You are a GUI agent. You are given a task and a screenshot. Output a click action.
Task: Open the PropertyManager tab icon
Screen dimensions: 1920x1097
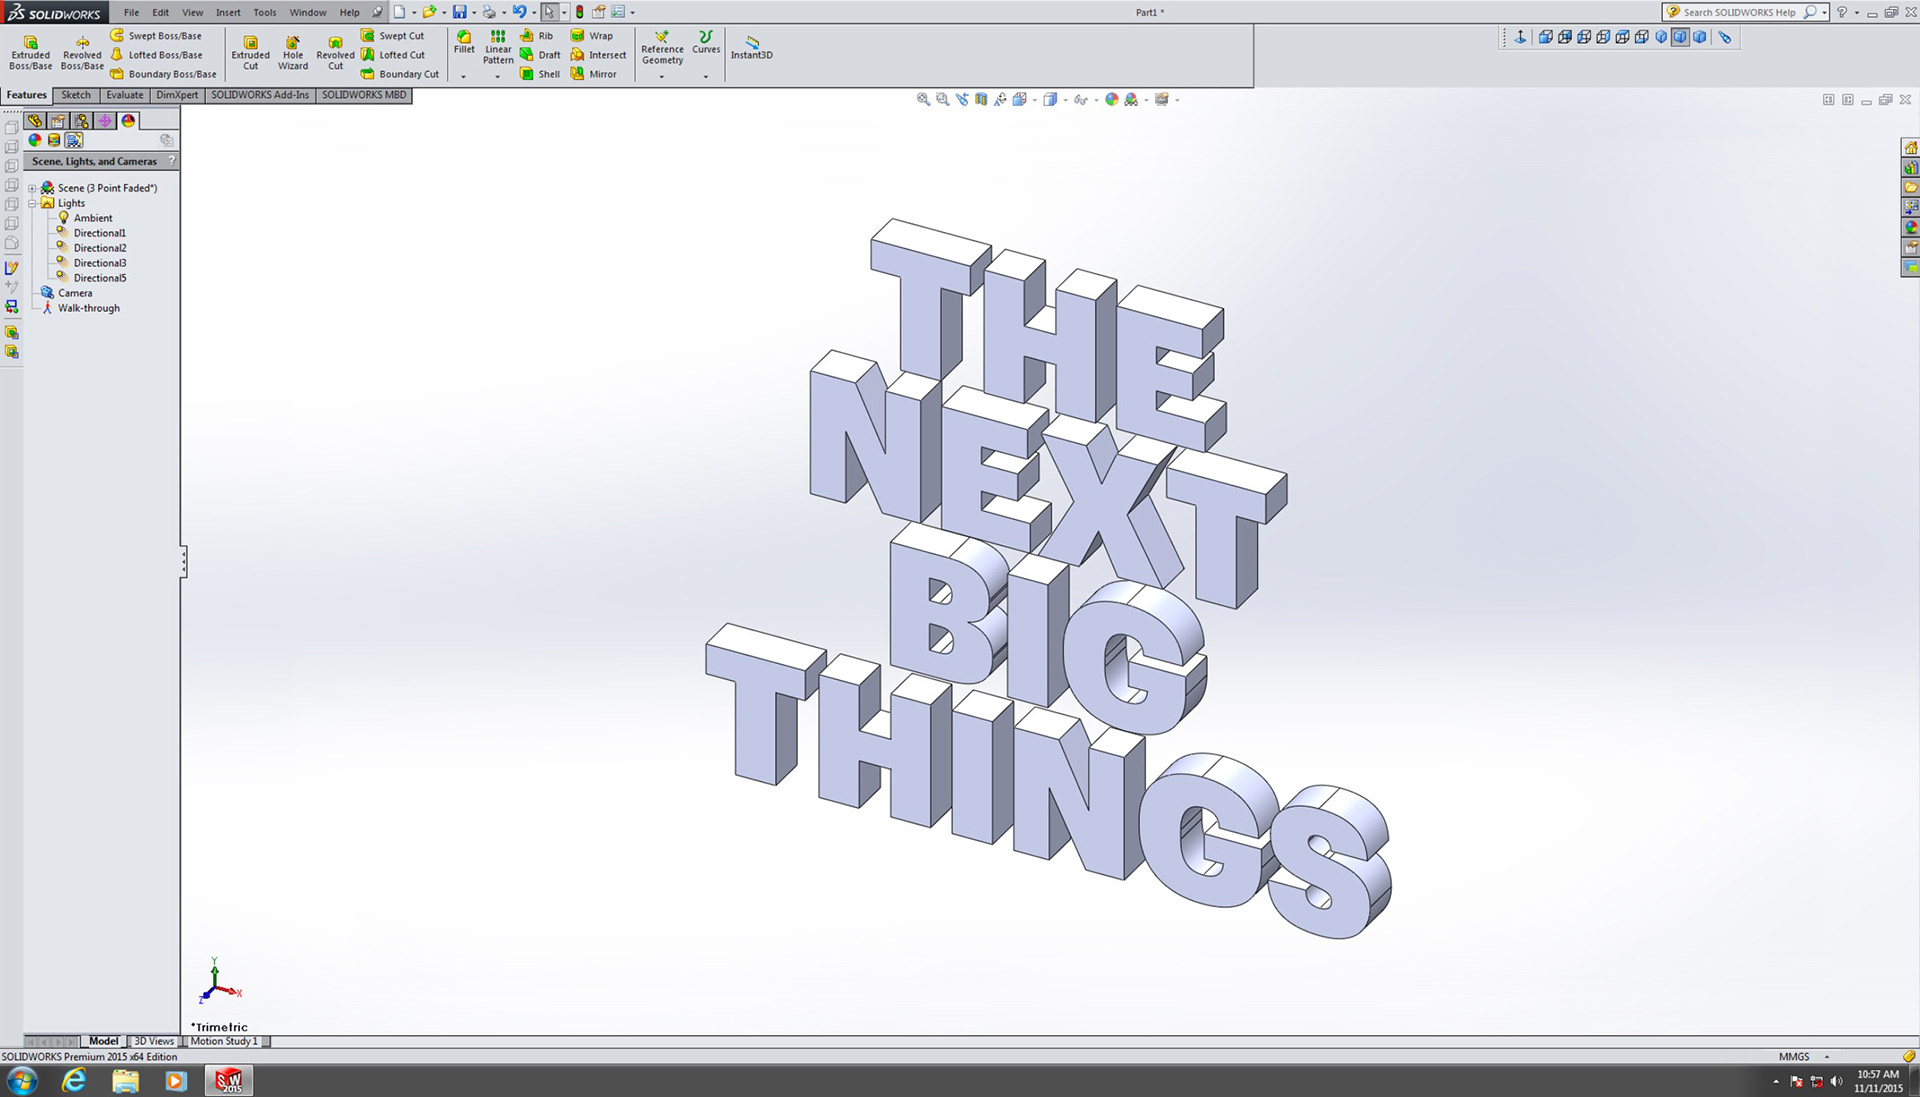(x=58, y=120)
